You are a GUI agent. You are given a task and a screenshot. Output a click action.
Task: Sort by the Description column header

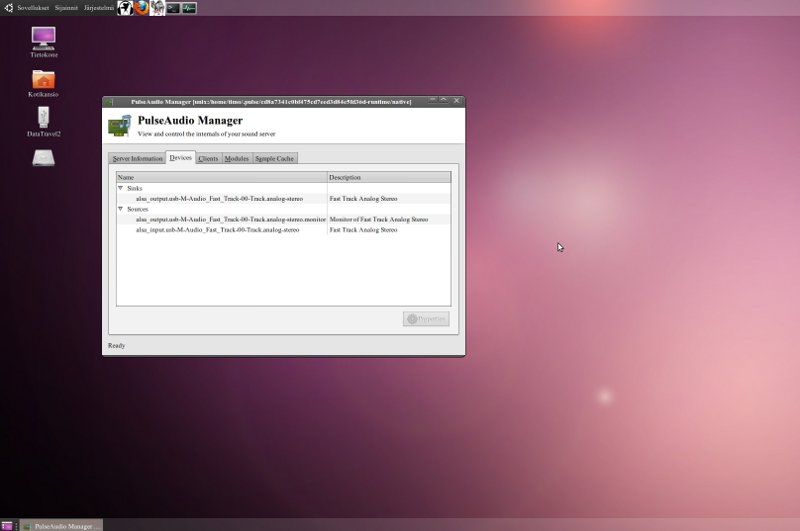(x=389, y=178)
